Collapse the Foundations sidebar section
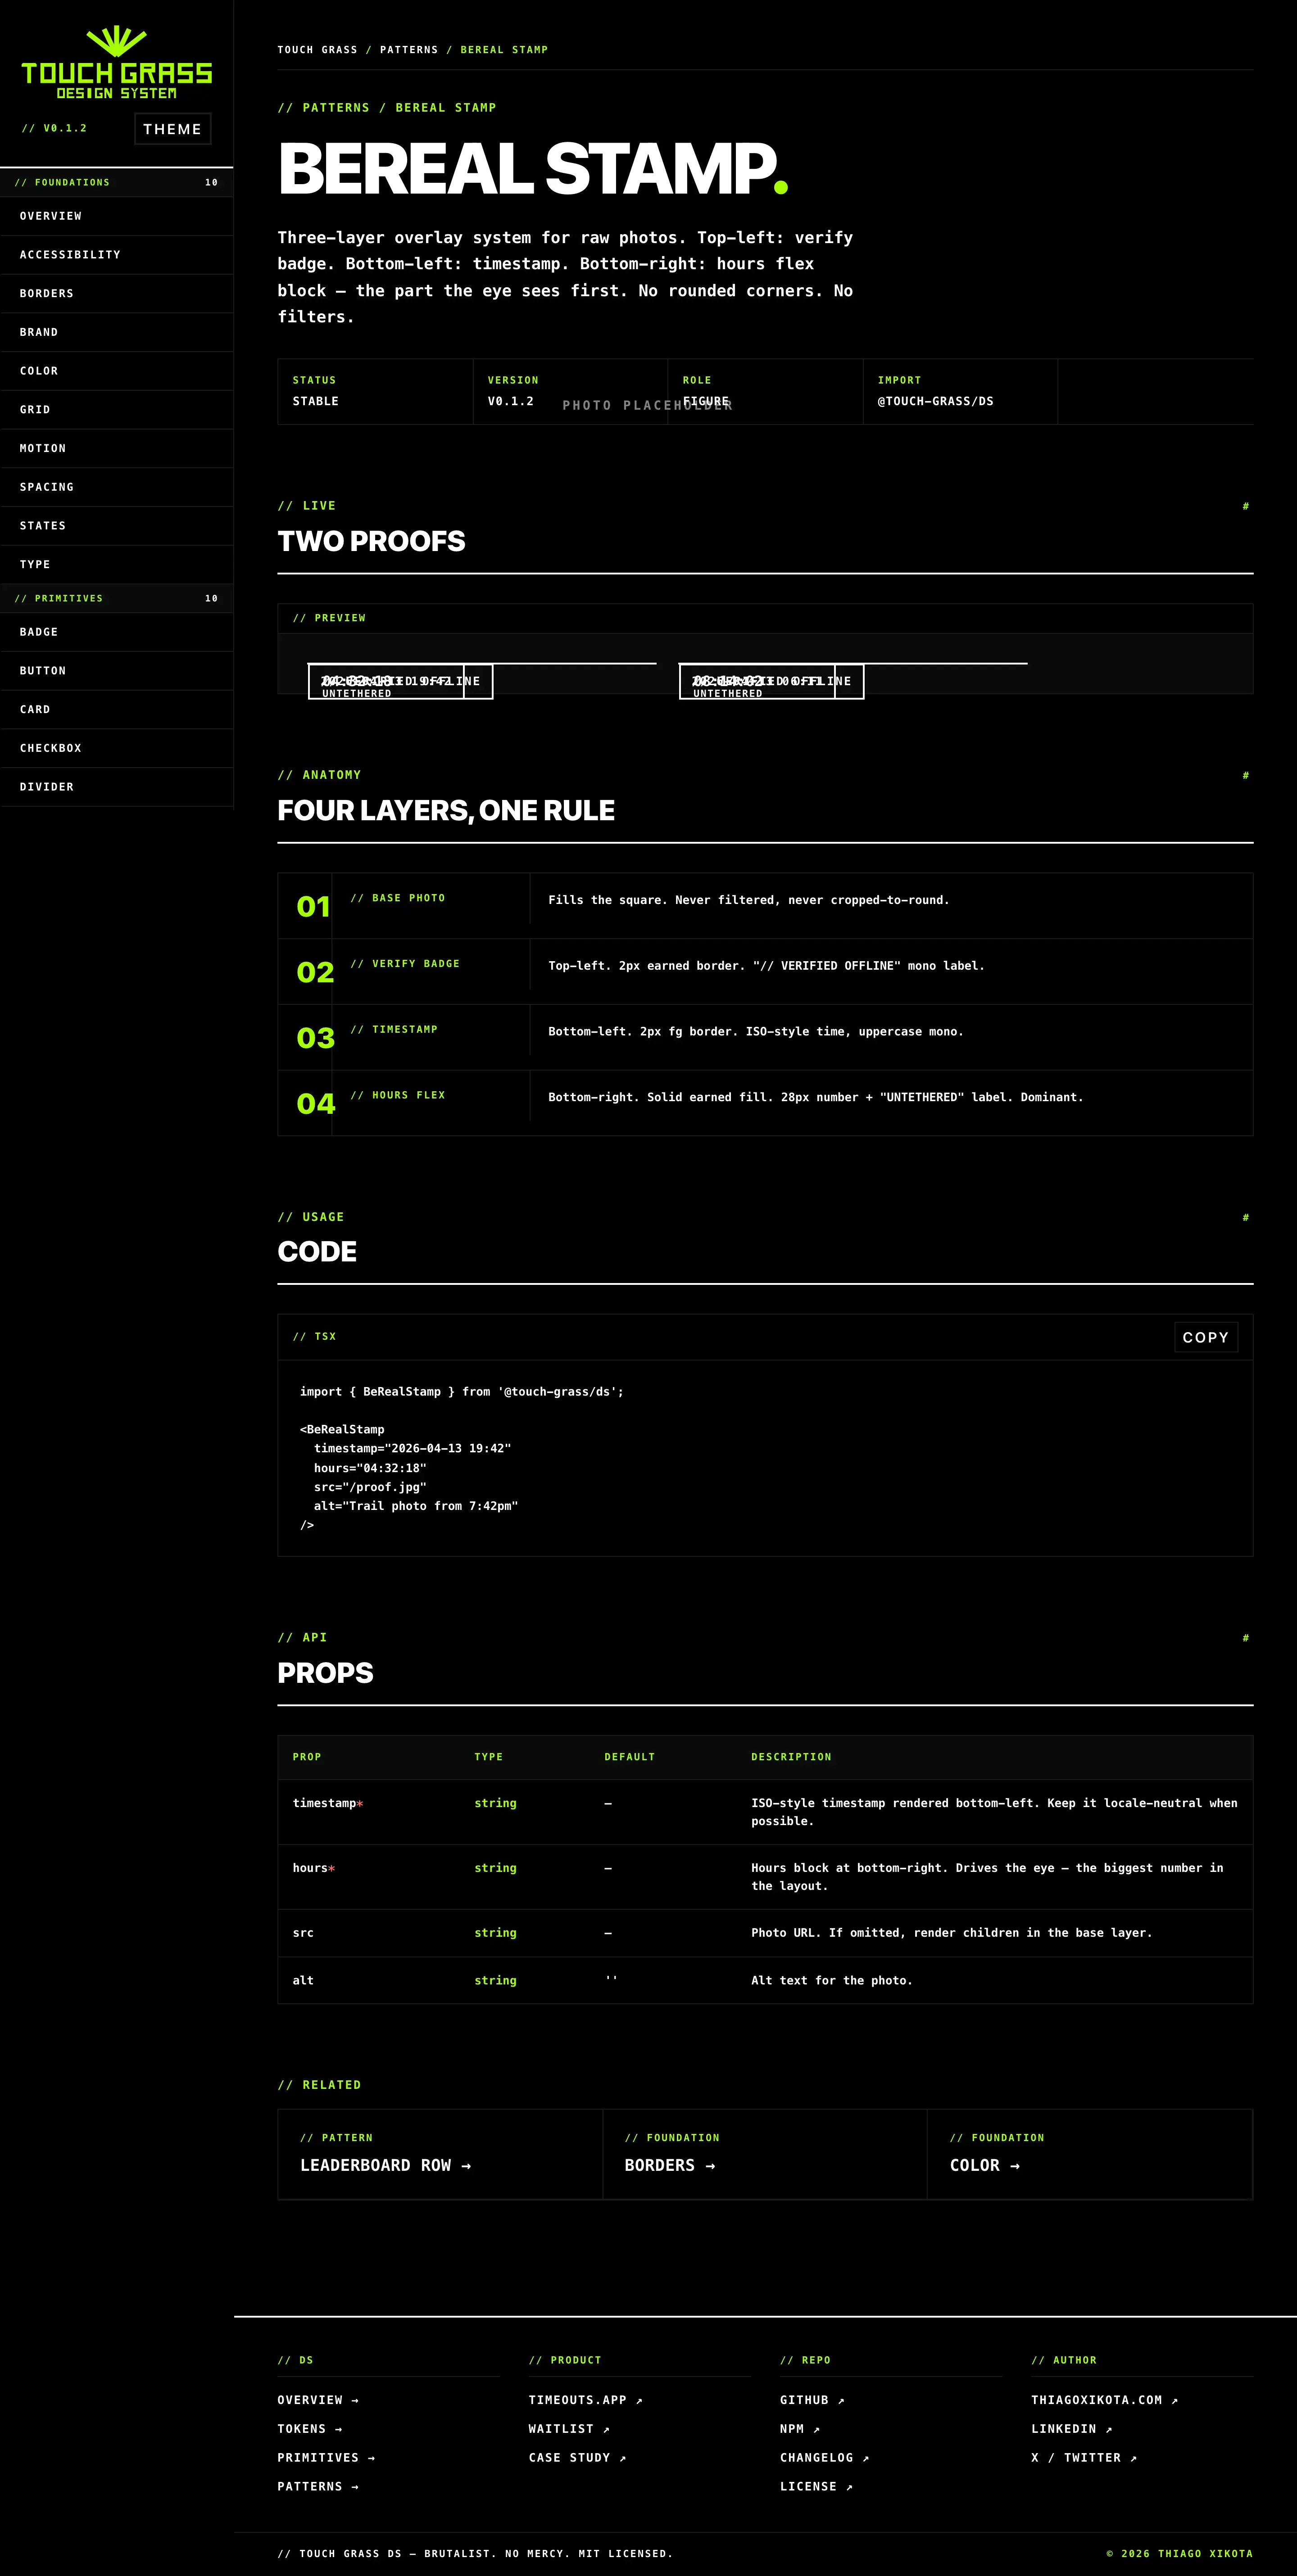The width and height of the screenshot is (1297, 2576). coord(116,182)
